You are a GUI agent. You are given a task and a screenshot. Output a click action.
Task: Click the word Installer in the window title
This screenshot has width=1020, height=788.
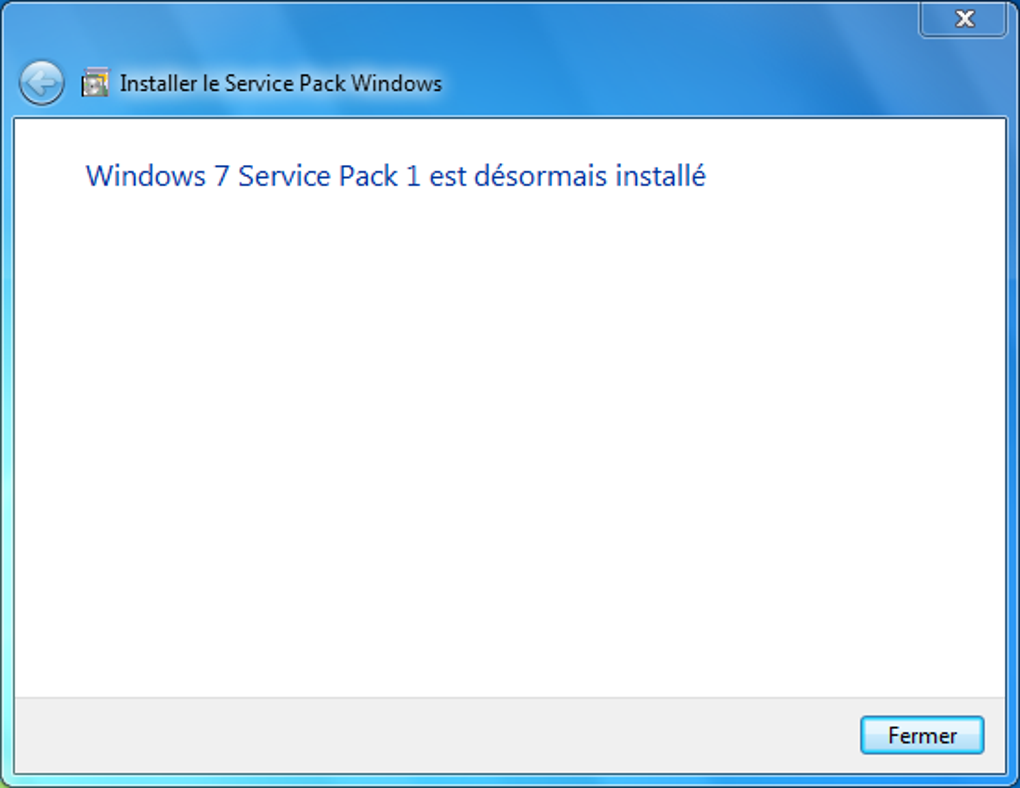click(x=158, y=83)
